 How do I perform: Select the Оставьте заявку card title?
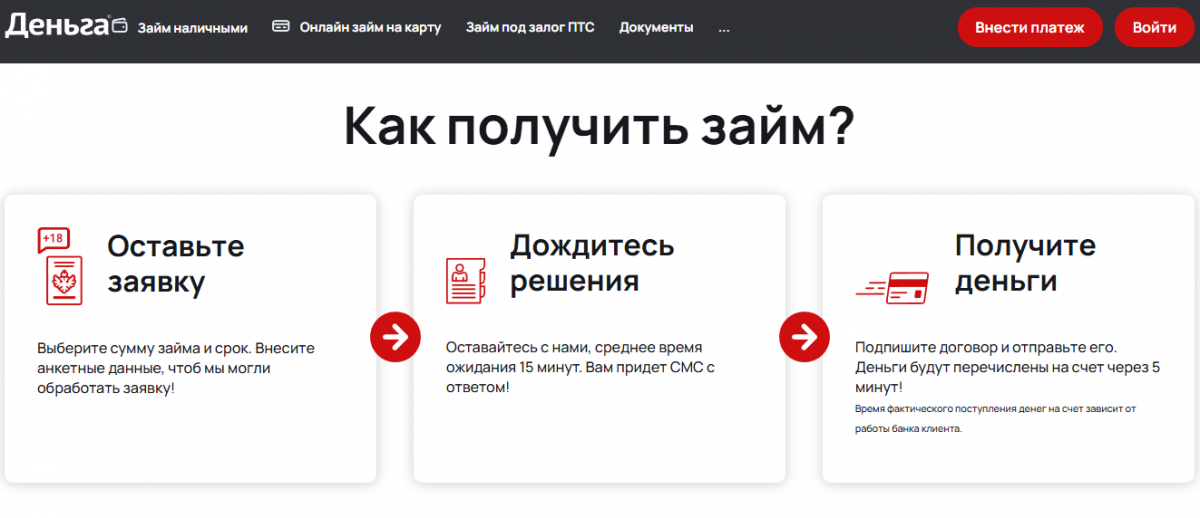[x=176, y=264]
